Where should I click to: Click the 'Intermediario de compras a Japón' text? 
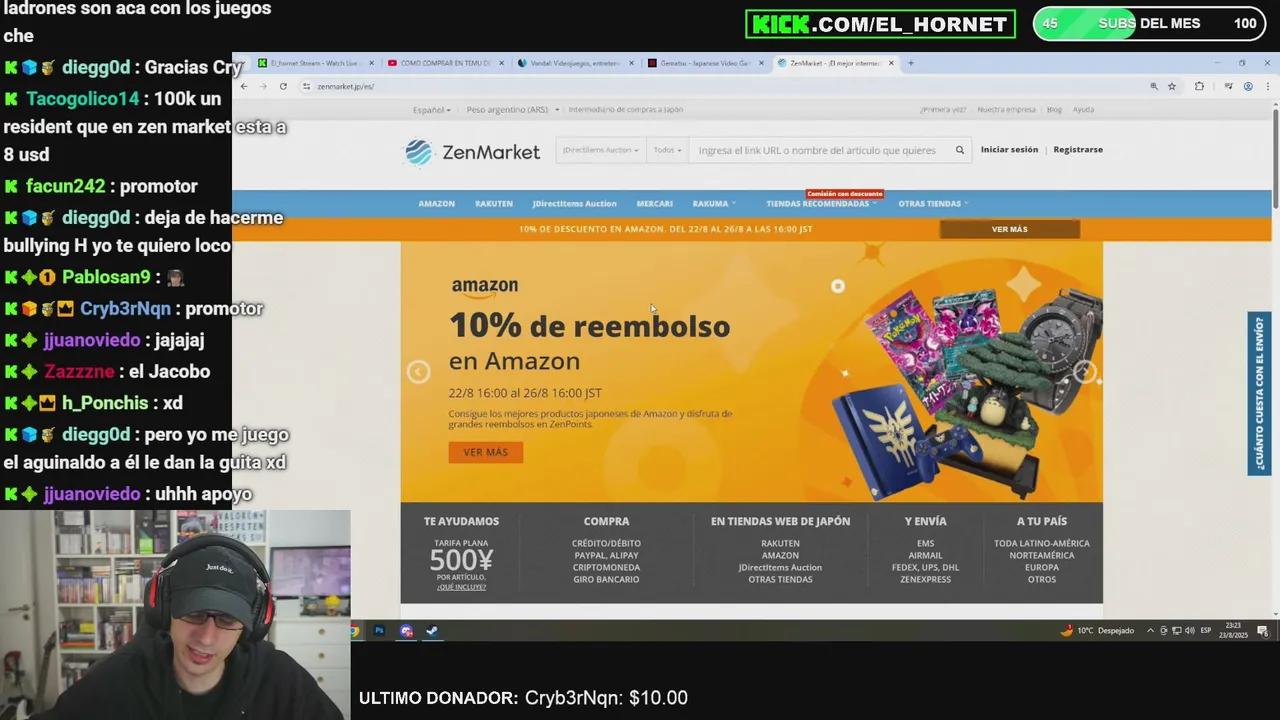click(625, 110)
